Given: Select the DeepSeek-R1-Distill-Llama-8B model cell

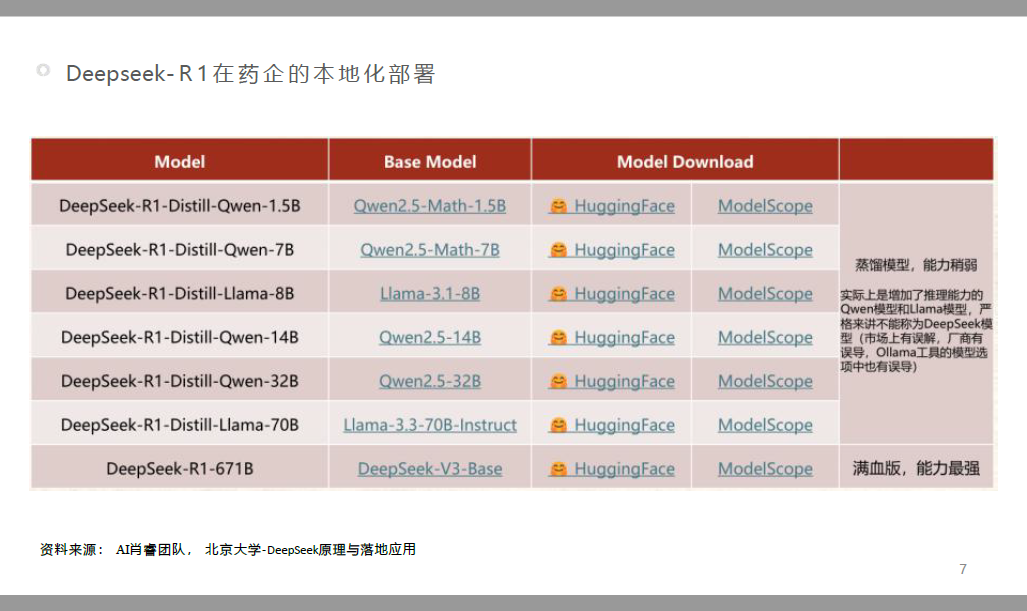Looking at the screenshot, I should (179, 293).
